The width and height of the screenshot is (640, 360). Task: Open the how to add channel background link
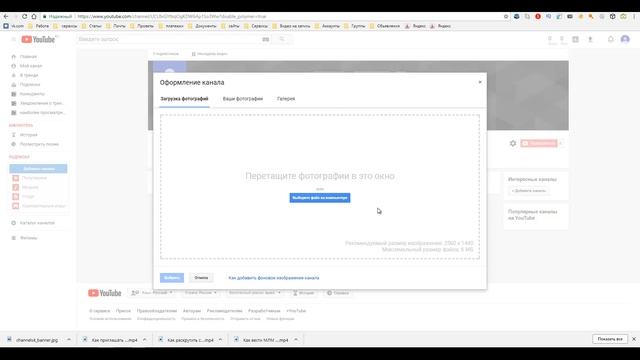pos(274,278)
